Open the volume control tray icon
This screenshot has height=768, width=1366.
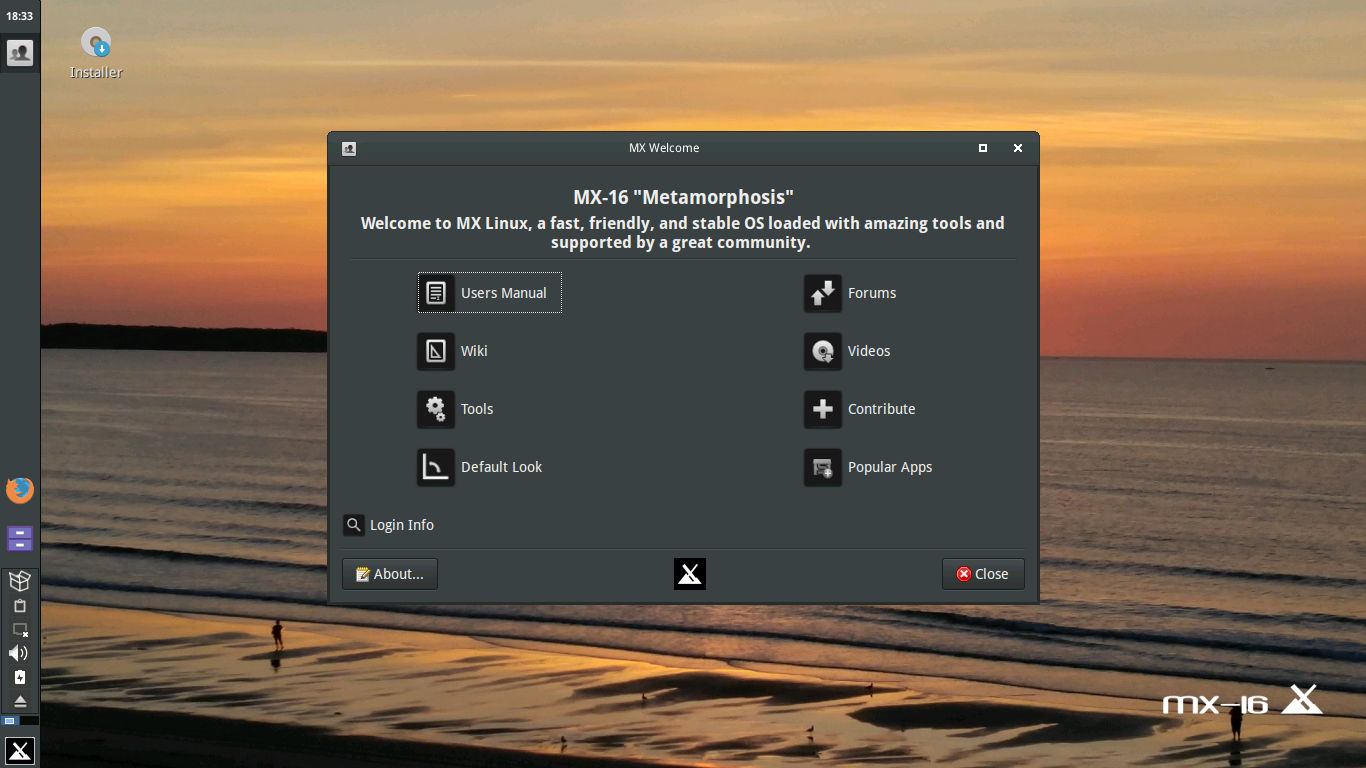[x=19, y=653]
